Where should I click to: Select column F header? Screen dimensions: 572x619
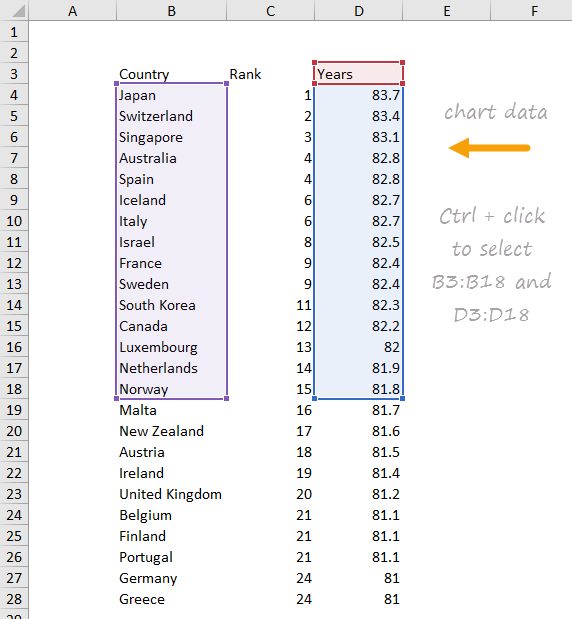(x=534, y=10)
